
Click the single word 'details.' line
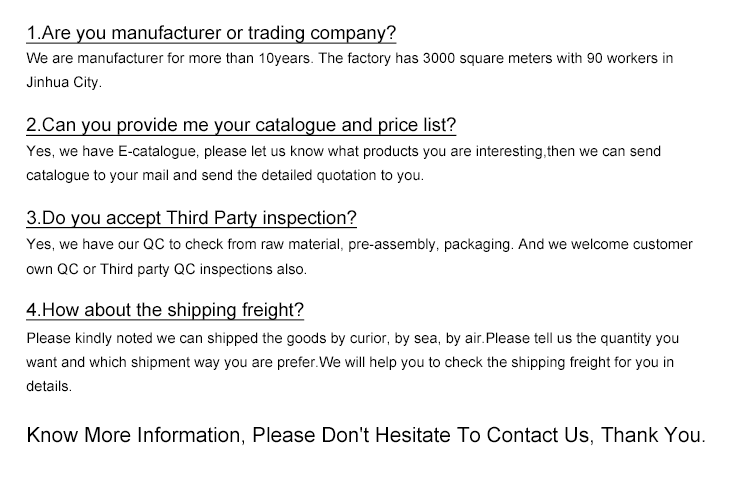pyautogui.click(x=49, y=385)
